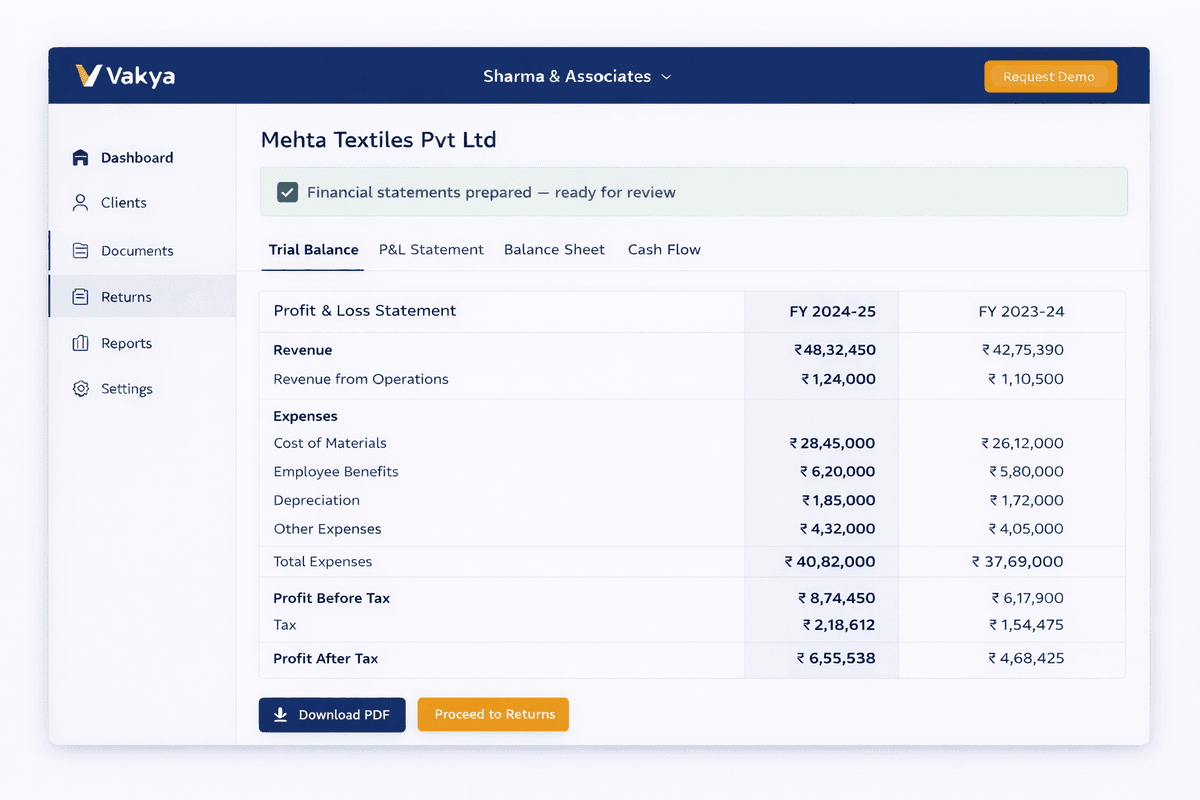The image size is (1200, 800).
Task: Open the Sharma & Associates firm dropdown
Action: point(567,75)
